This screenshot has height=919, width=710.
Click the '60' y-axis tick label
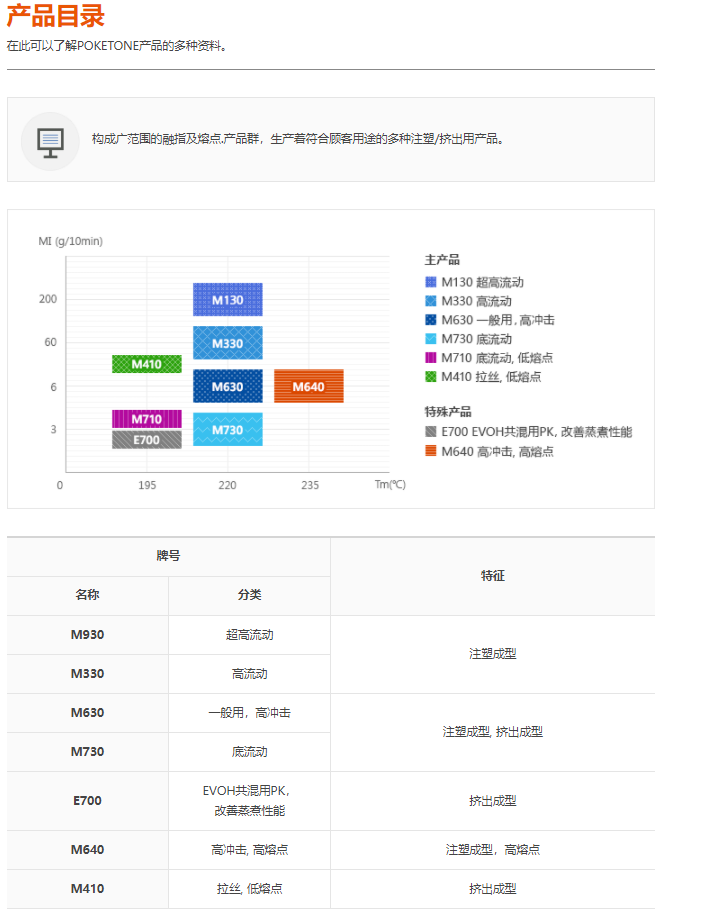pyautogui.click(x=51, y=342)
